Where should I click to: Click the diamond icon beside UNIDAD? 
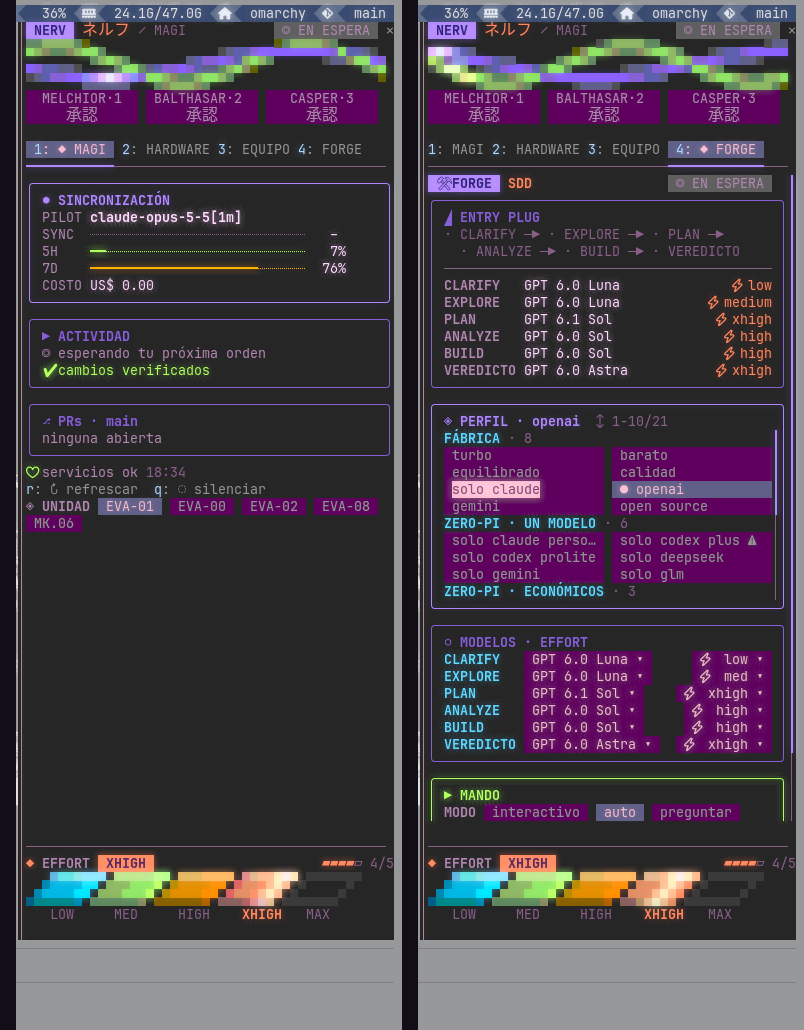tap(30, 506)
